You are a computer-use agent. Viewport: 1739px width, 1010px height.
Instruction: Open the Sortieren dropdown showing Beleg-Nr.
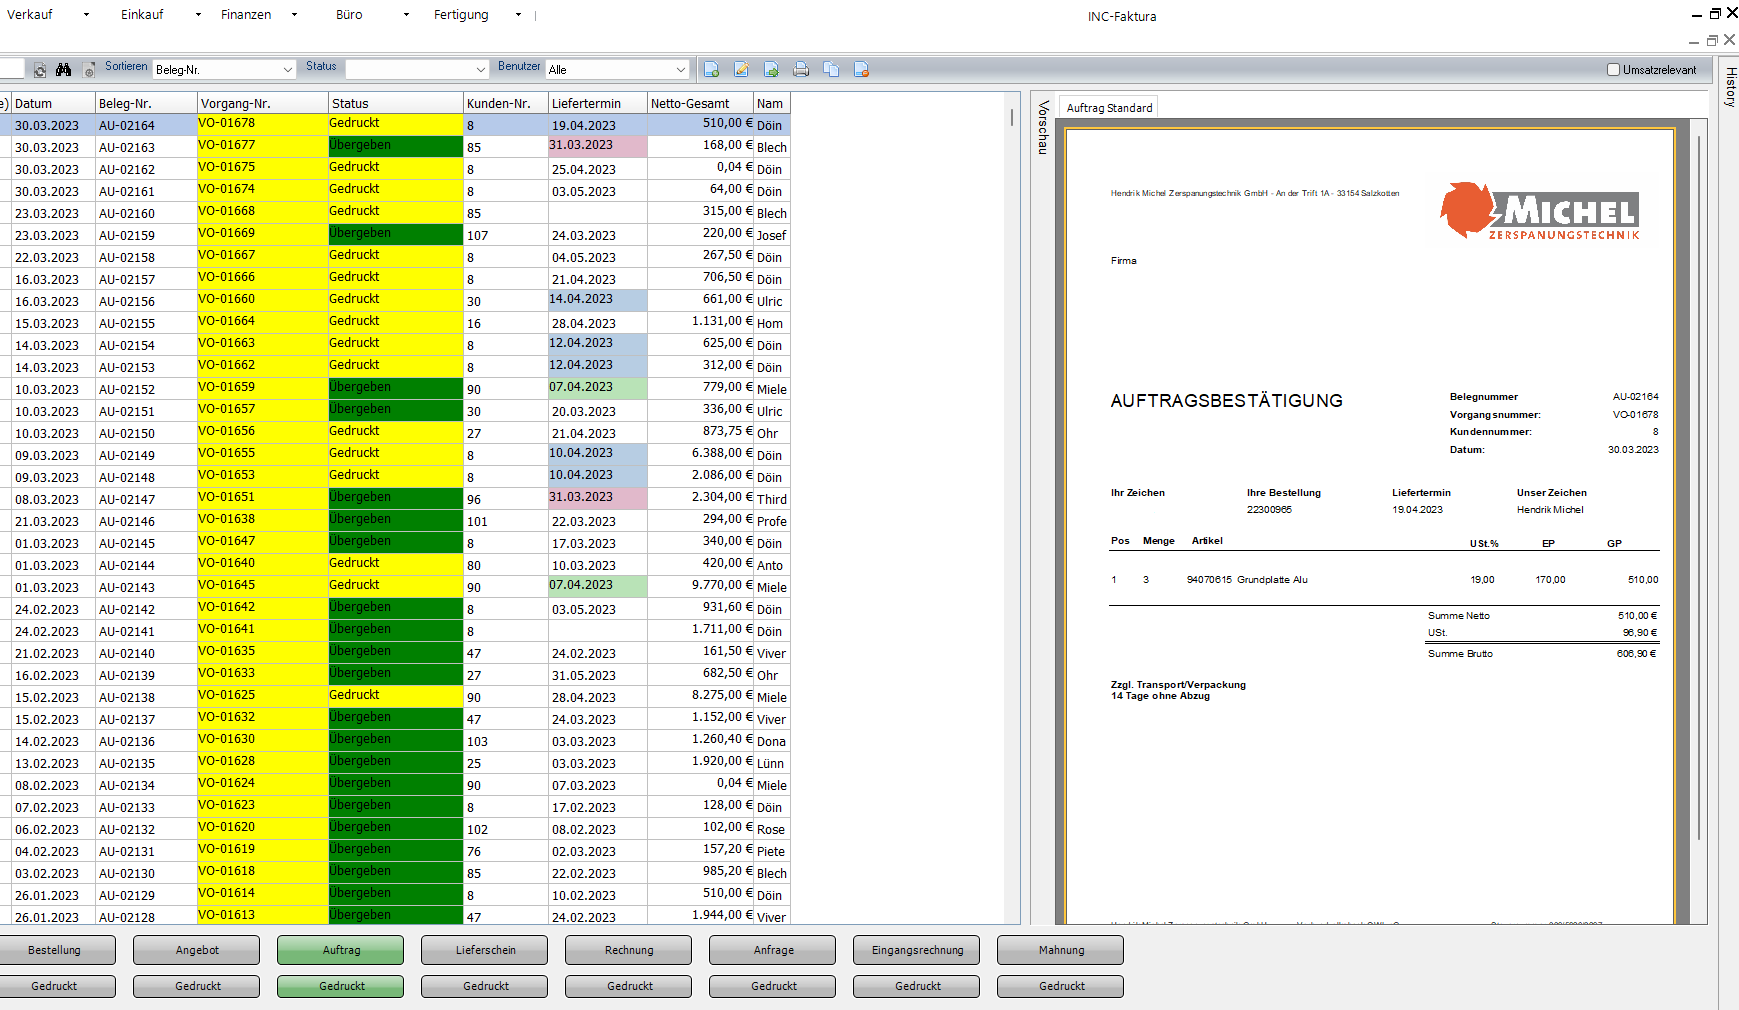(224, 70)
